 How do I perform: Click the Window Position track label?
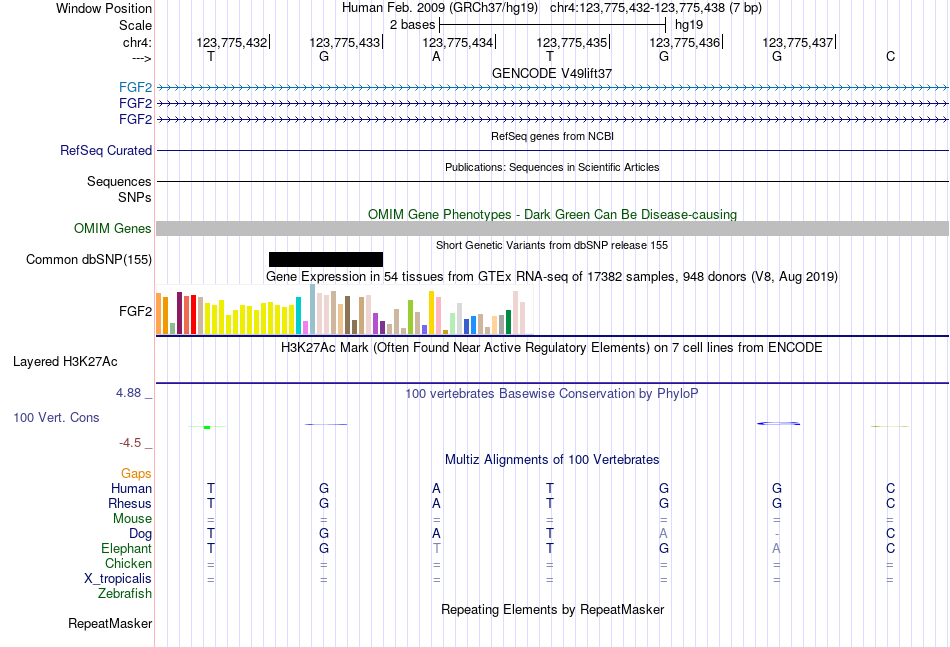(x=104, y=8)
